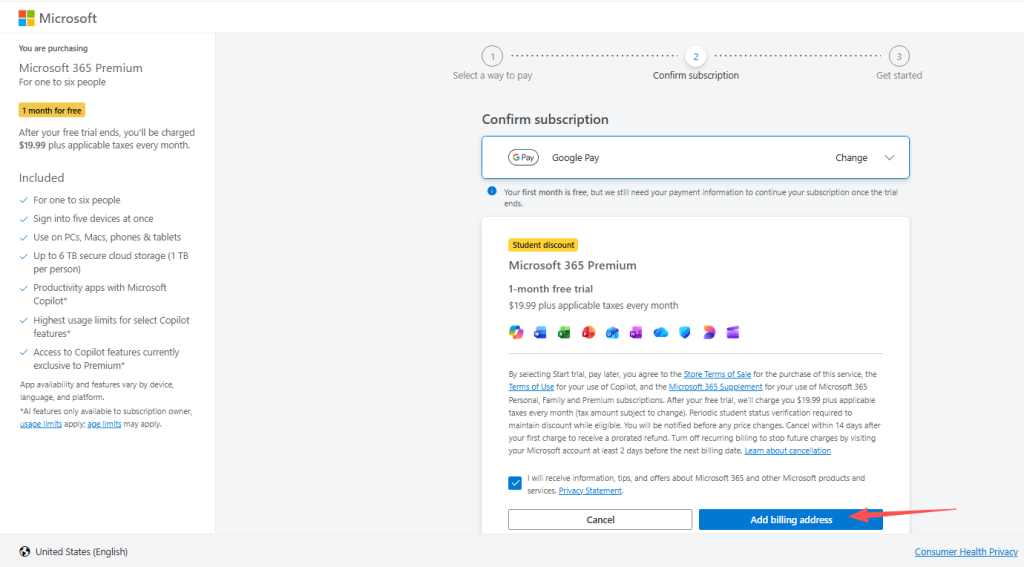
Task: Click the Microsoft logo in header
Action: (57, 18)
